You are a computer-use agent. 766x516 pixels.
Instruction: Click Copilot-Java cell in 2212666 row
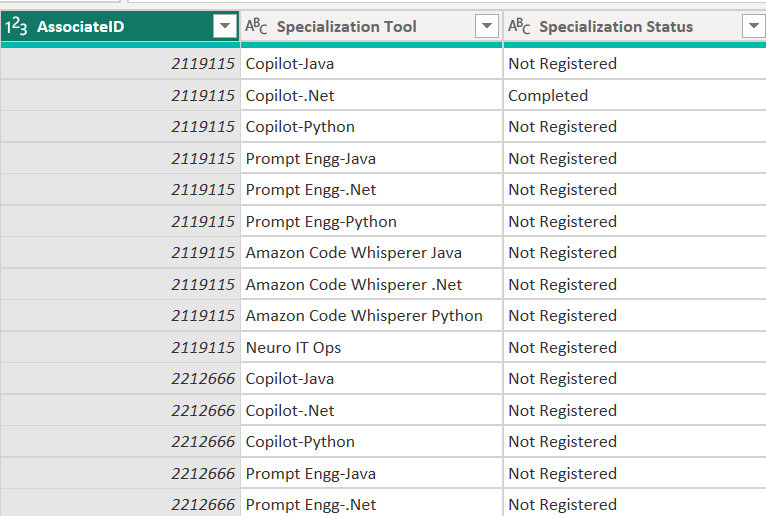[371, 379]
